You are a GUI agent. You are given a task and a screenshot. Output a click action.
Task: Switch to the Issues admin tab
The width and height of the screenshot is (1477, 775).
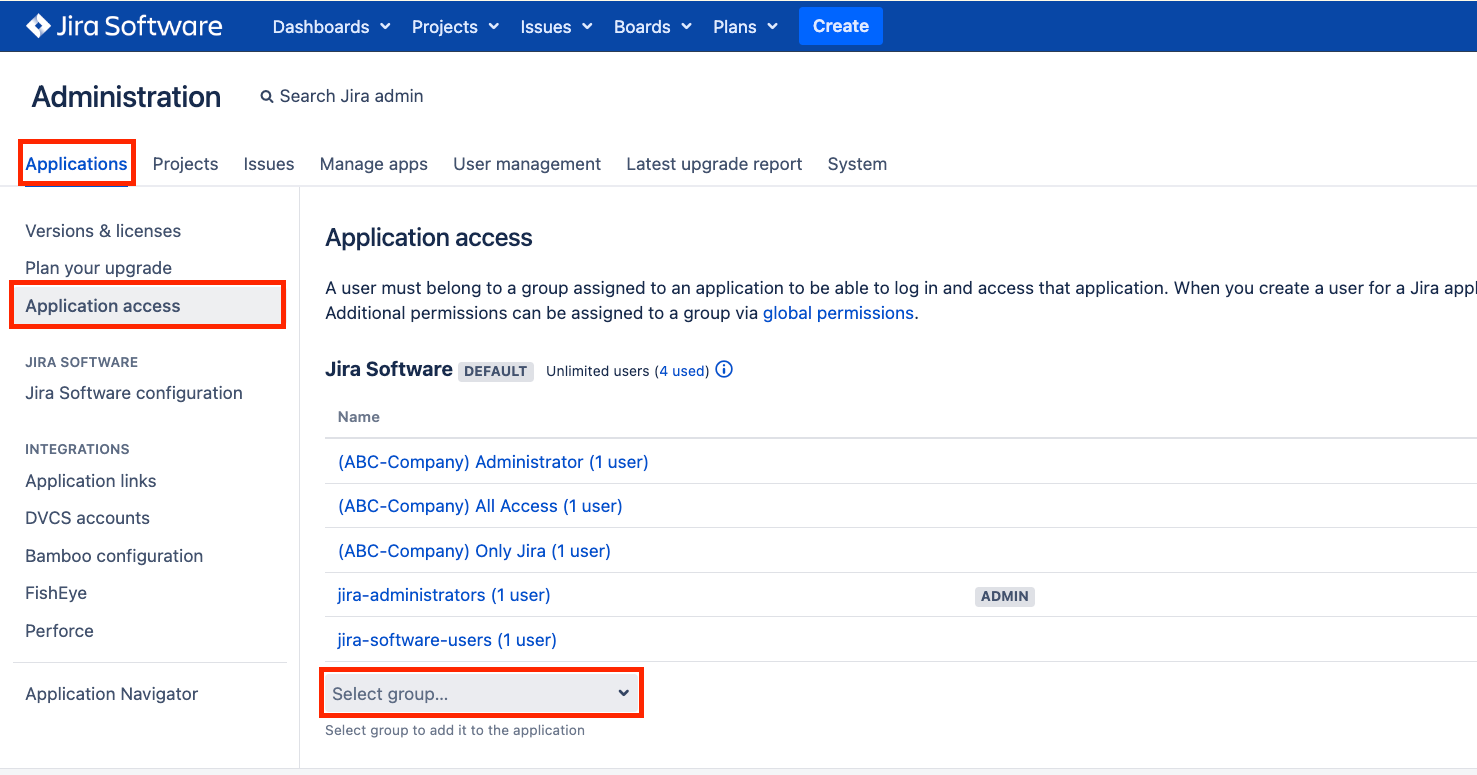(x=269, y=164)
